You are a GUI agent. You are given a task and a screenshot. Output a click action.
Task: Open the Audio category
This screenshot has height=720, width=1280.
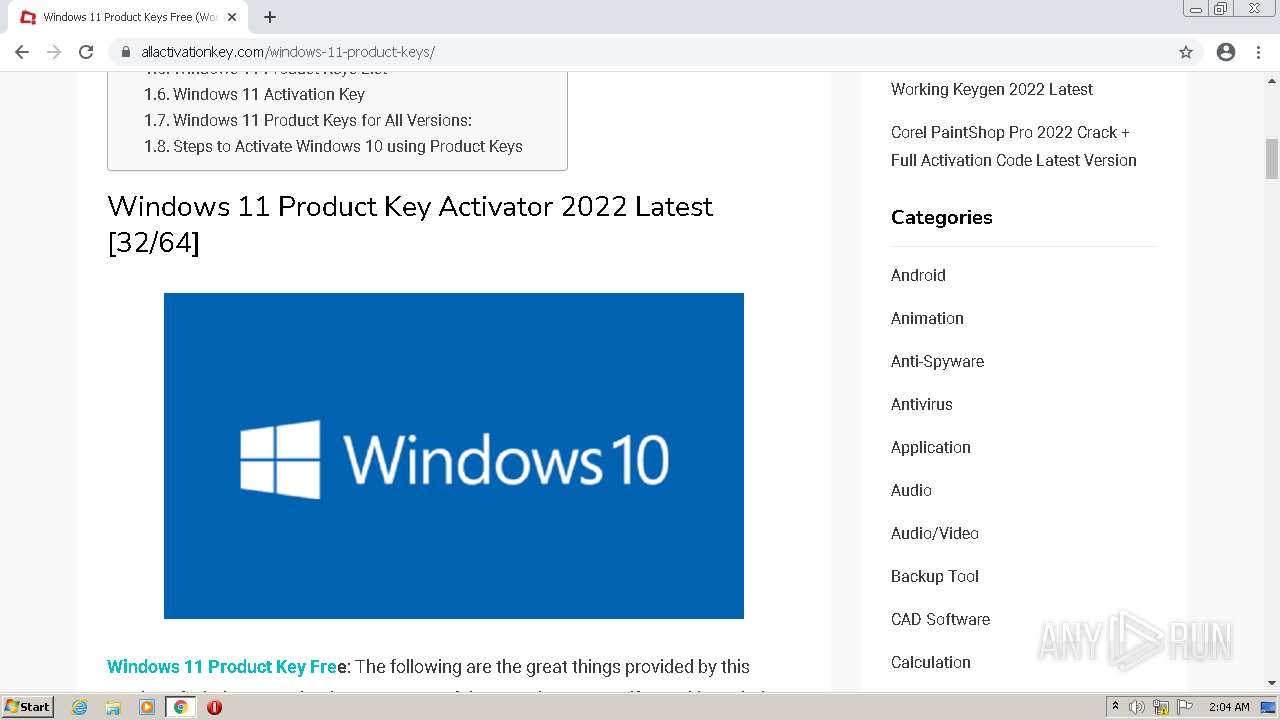coord(911,490)
